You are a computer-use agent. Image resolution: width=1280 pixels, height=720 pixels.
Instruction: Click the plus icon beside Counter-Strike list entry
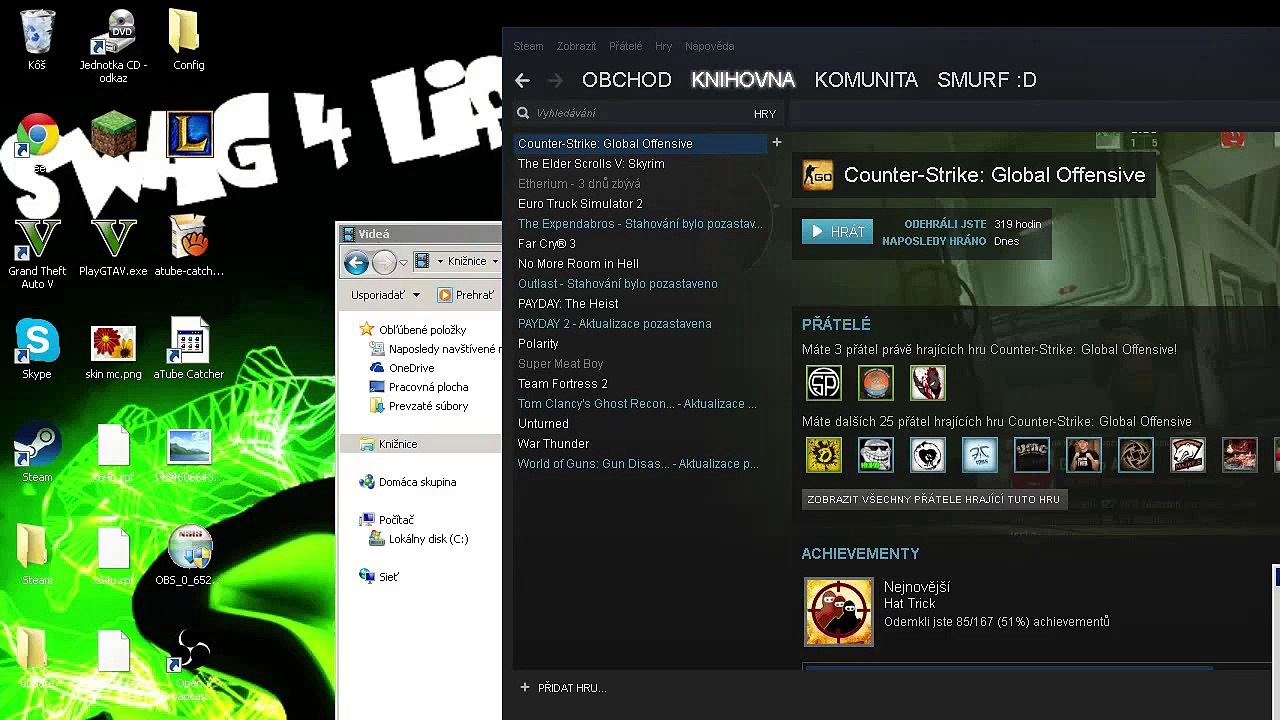[776, 143]
